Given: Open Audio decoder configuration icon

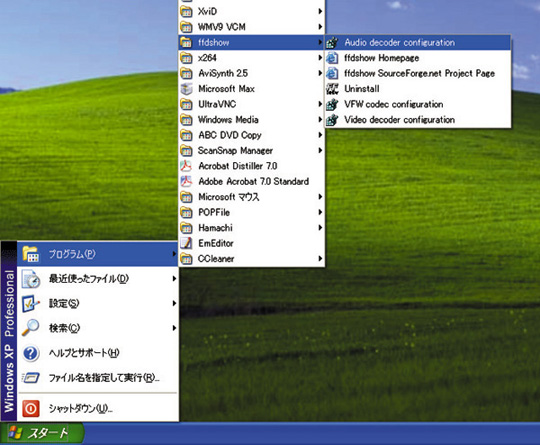Looking at the screenshot, I should tap(332, 42).
